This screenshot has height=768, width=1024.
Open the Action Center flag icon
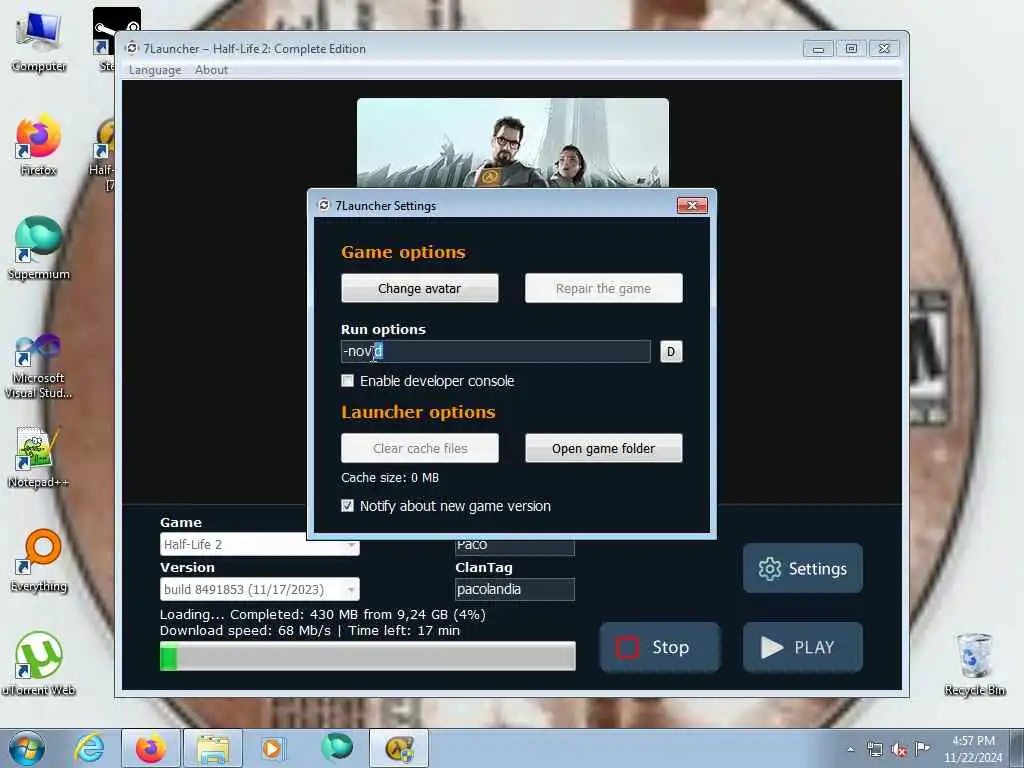(x=922, y=748)
